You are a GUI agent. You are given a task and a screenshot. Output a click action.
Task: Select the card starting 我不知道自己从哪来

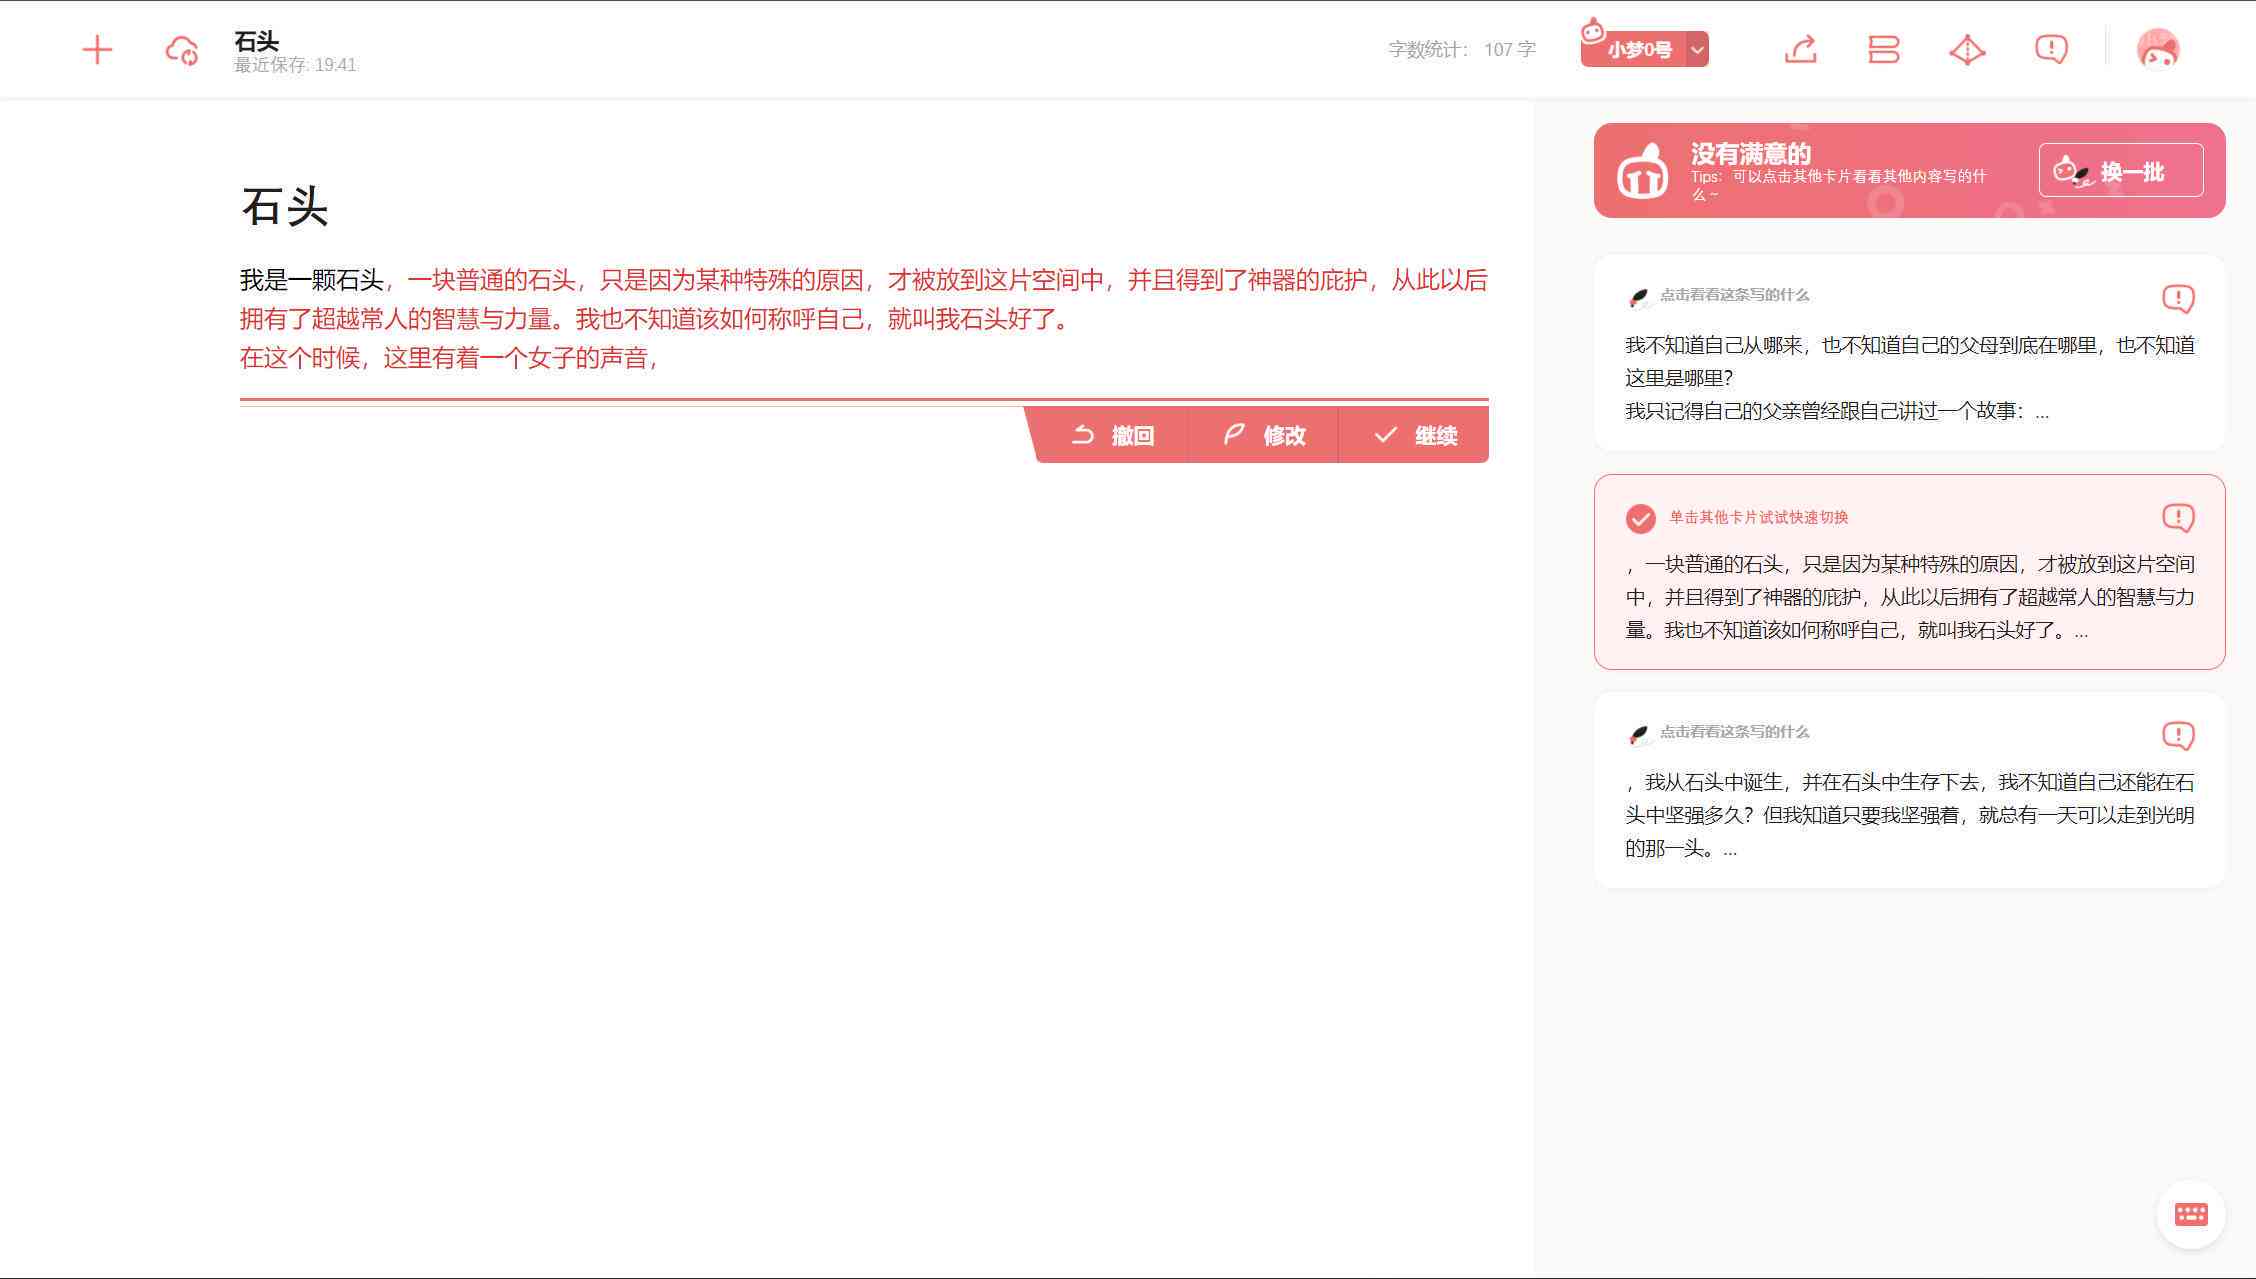(x=1909, y=353)
